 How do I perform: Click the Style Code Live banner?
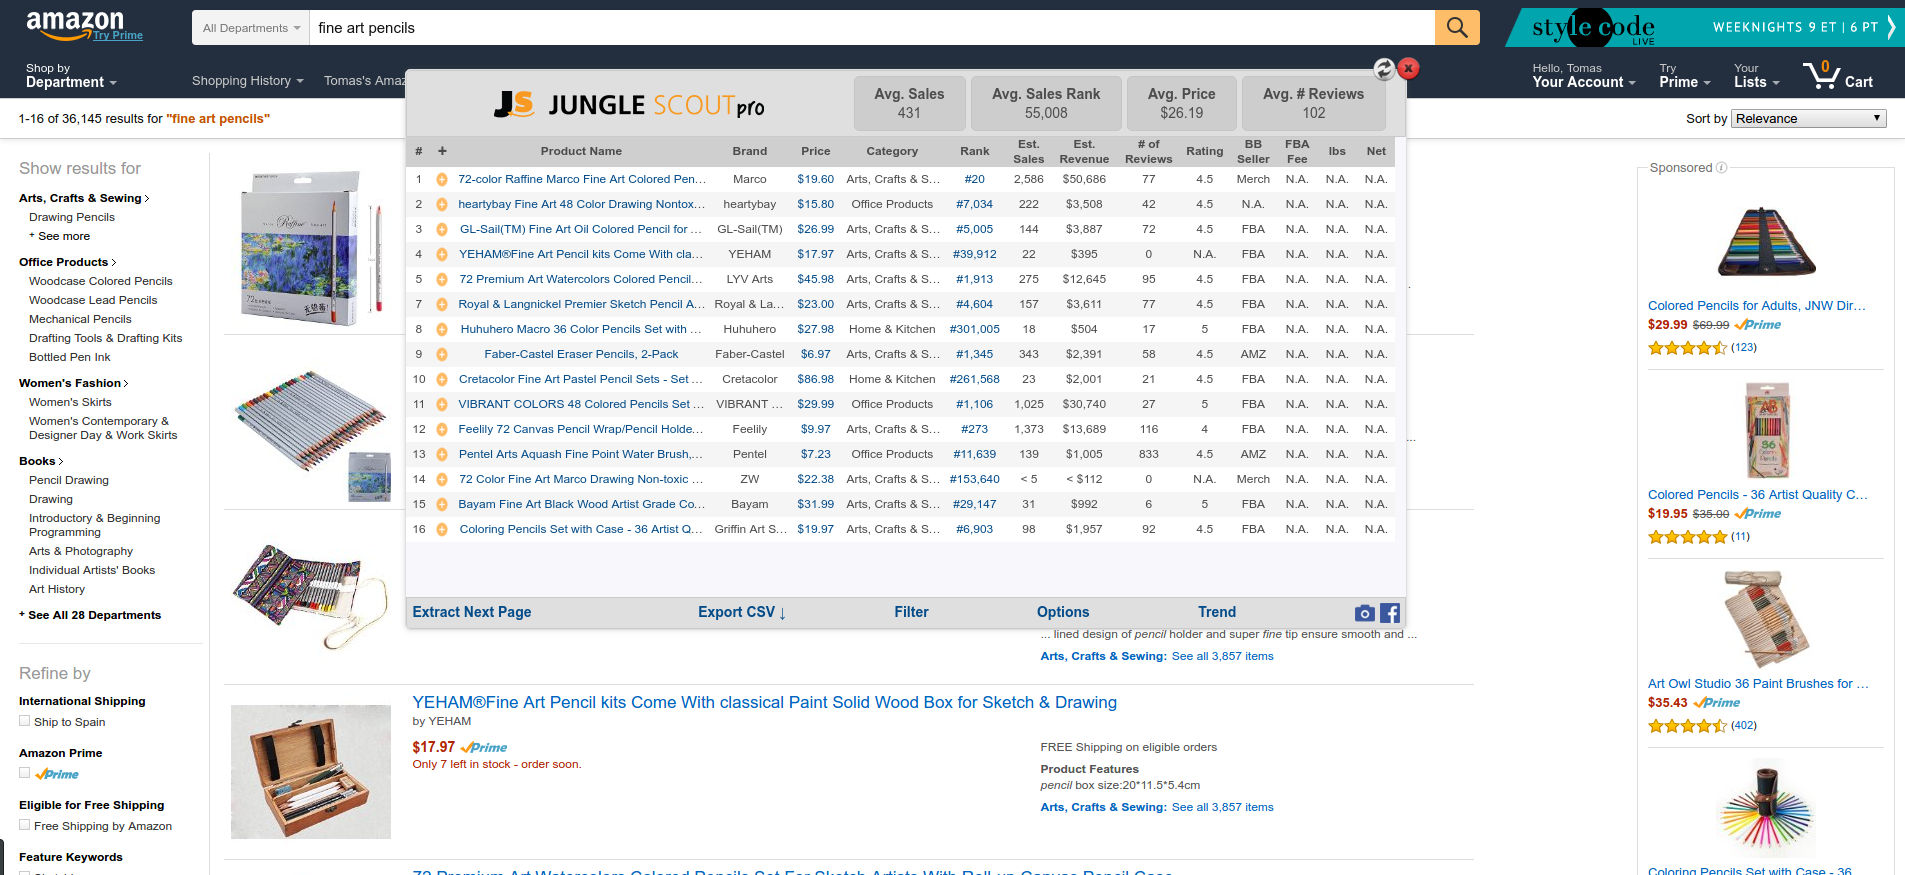click(x=1705, y=27)
